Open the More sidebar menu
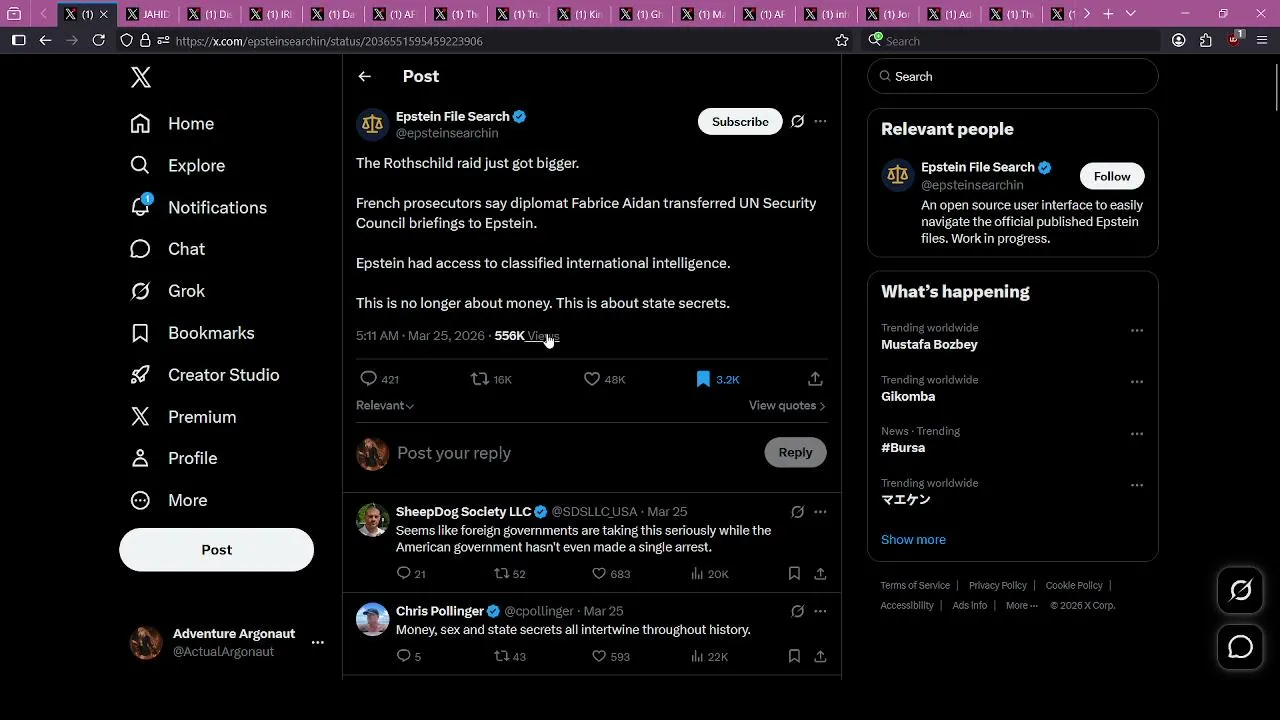 169,500
